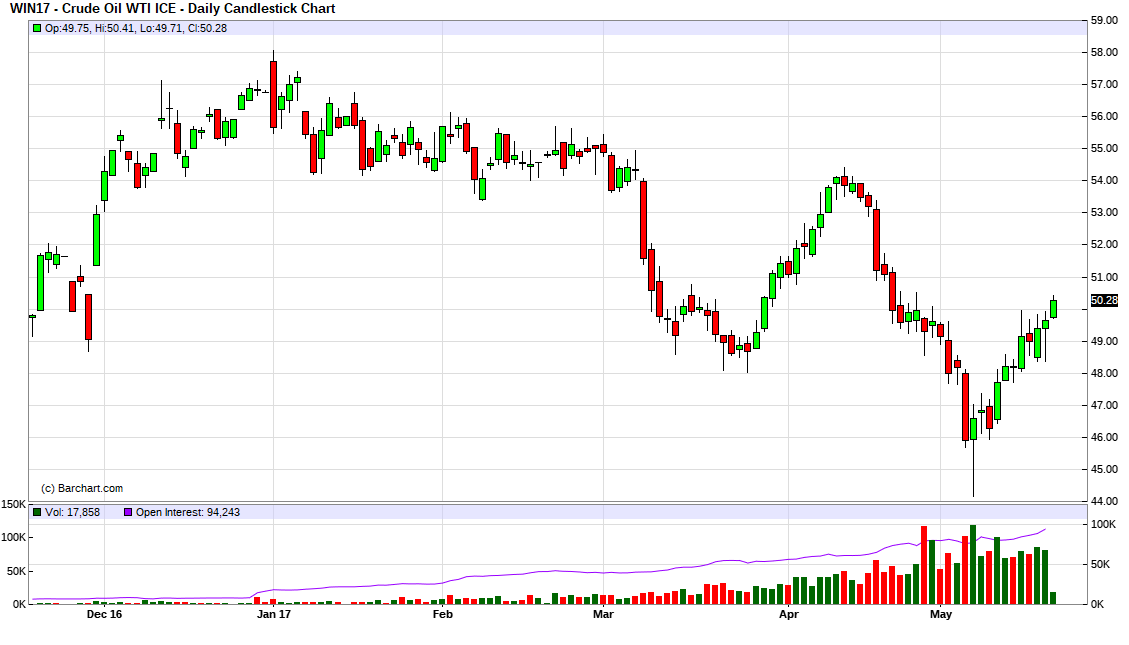Click the (c) Barchart.com credit text
Image resolution: width=1129 pixels, height=645 pixels.
(x=81, y=488)
